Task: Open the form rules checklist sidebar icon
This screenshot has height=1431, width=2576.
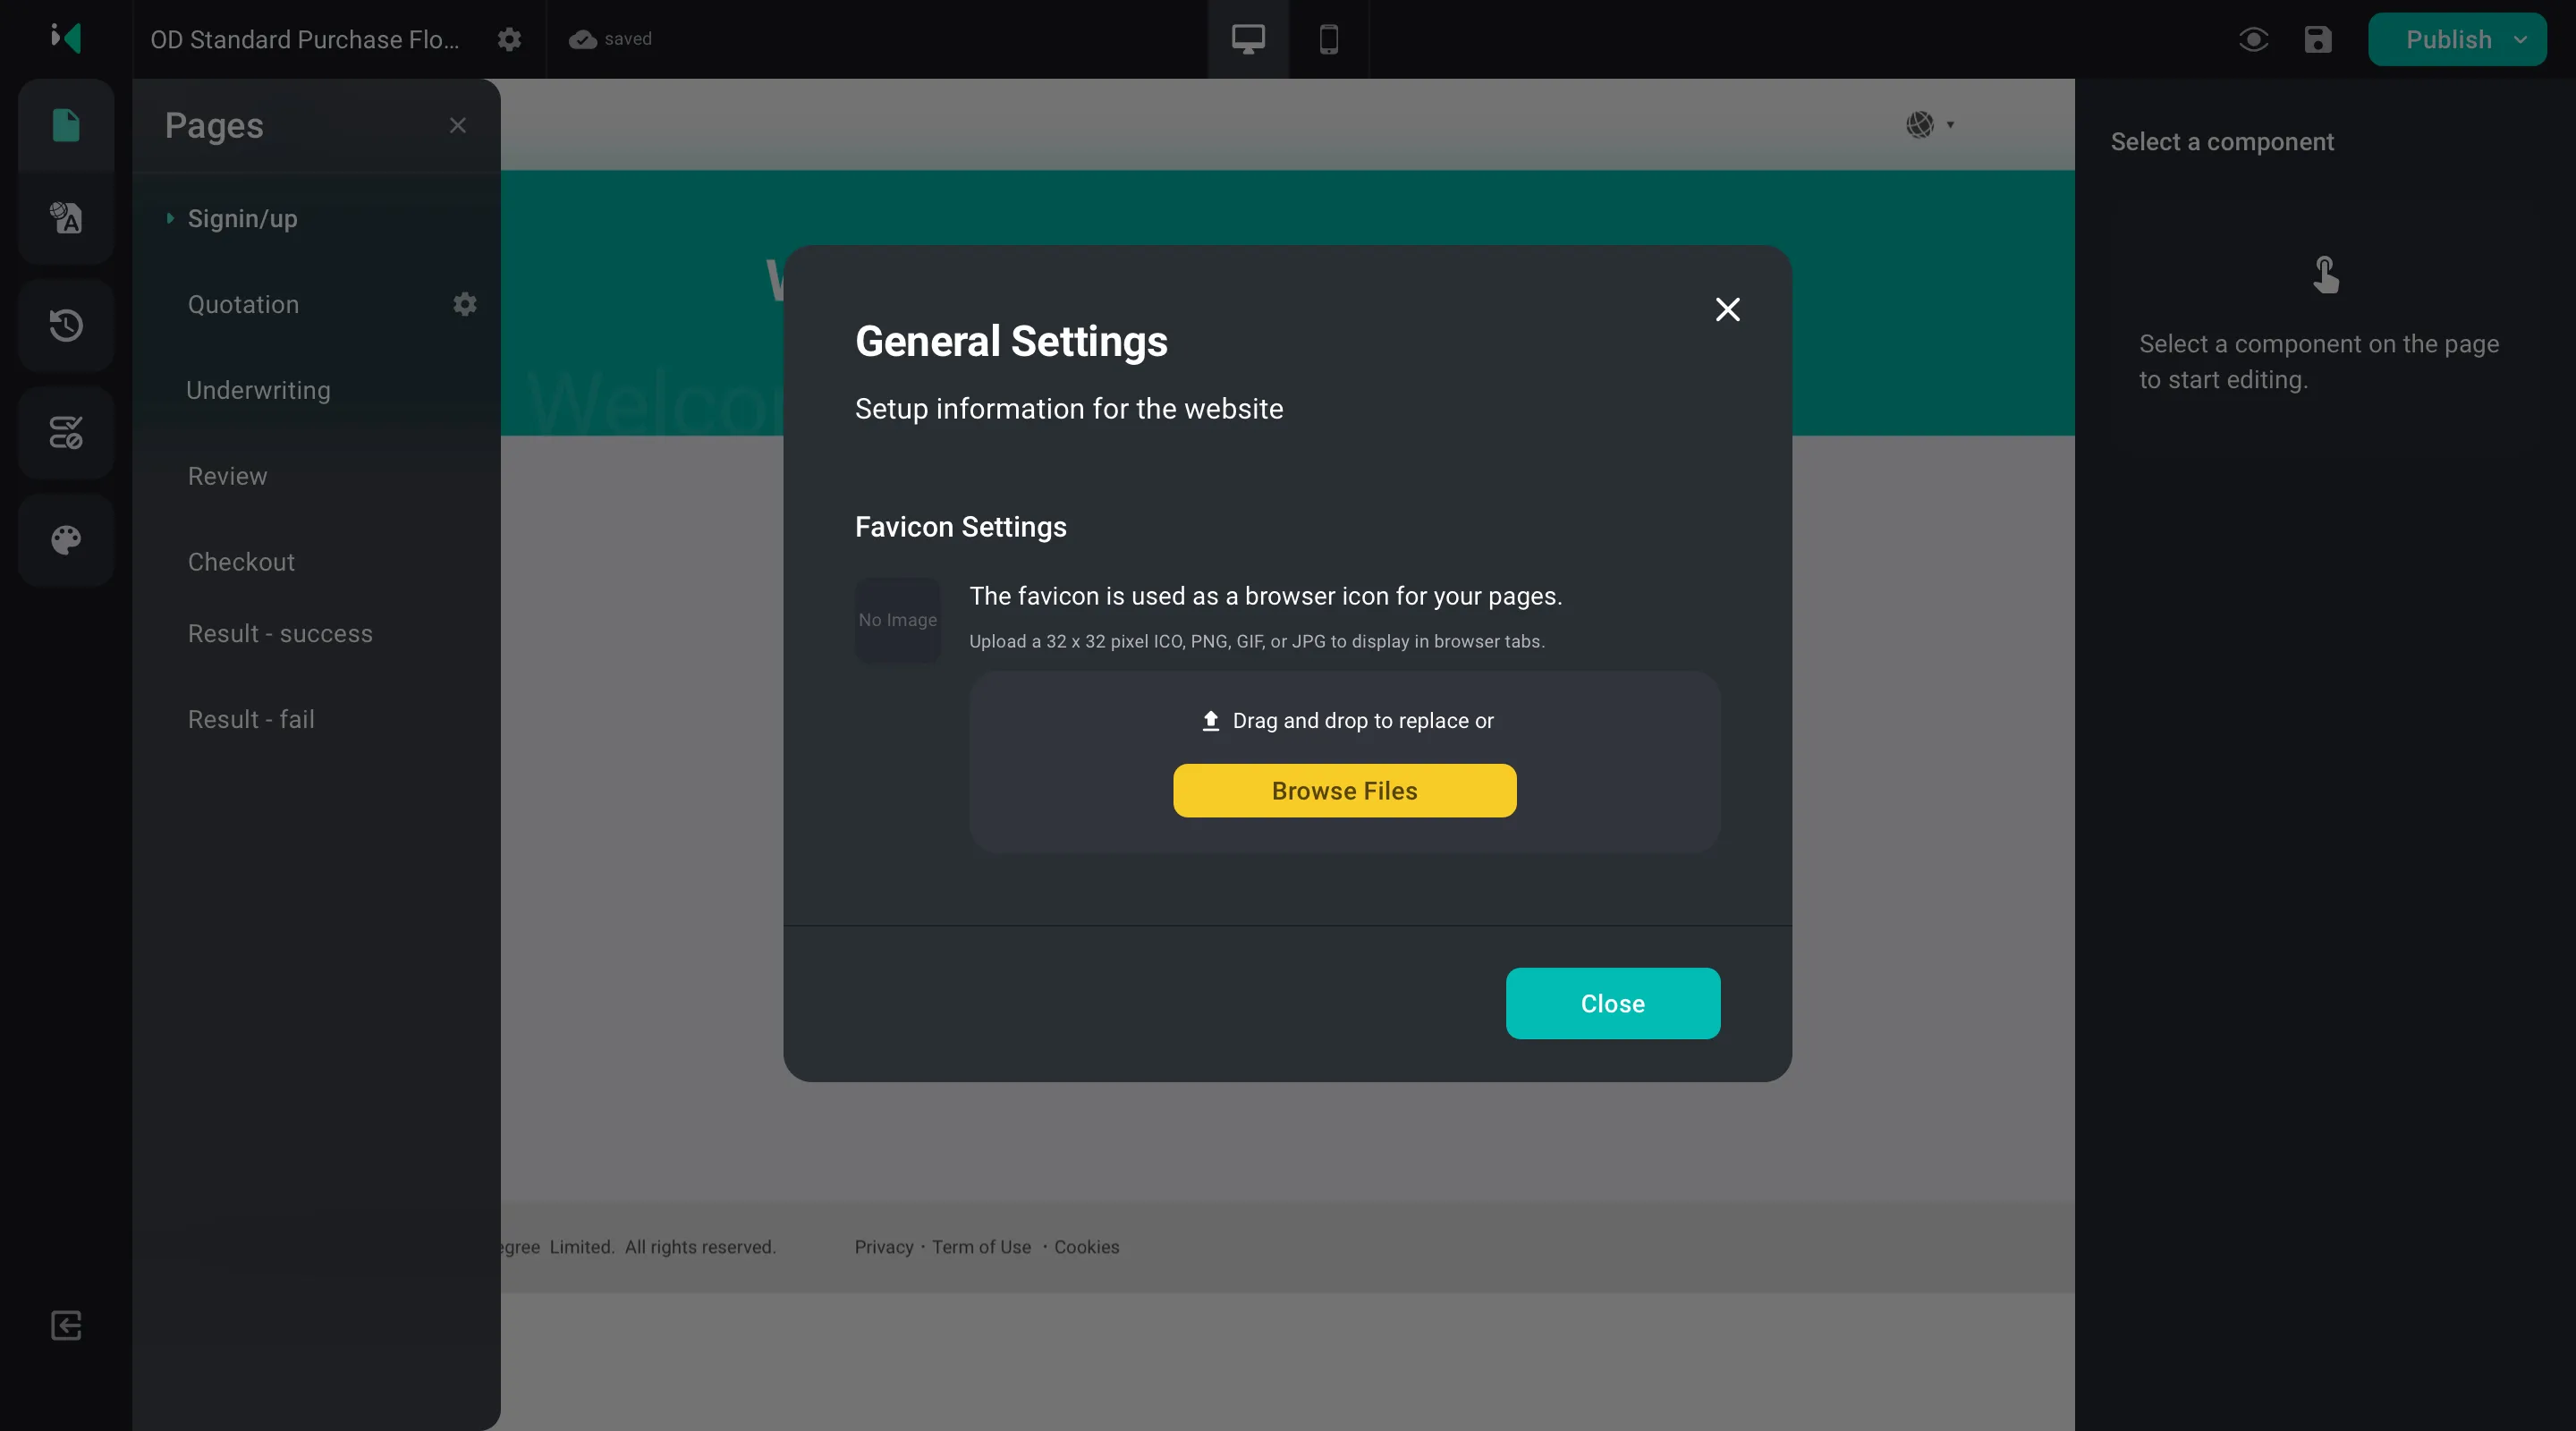Action: [66, 432]
